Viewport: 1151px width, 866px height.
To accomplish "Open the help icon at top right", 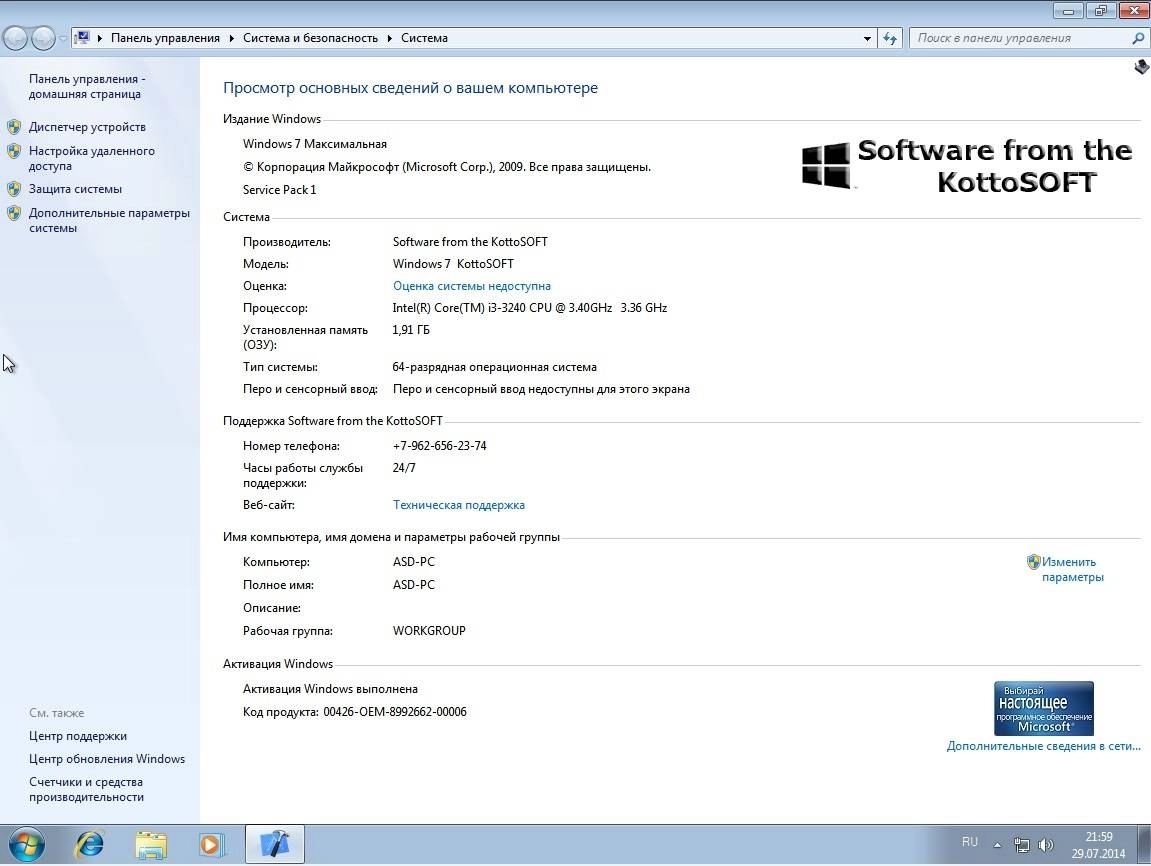I will 1141,67.
